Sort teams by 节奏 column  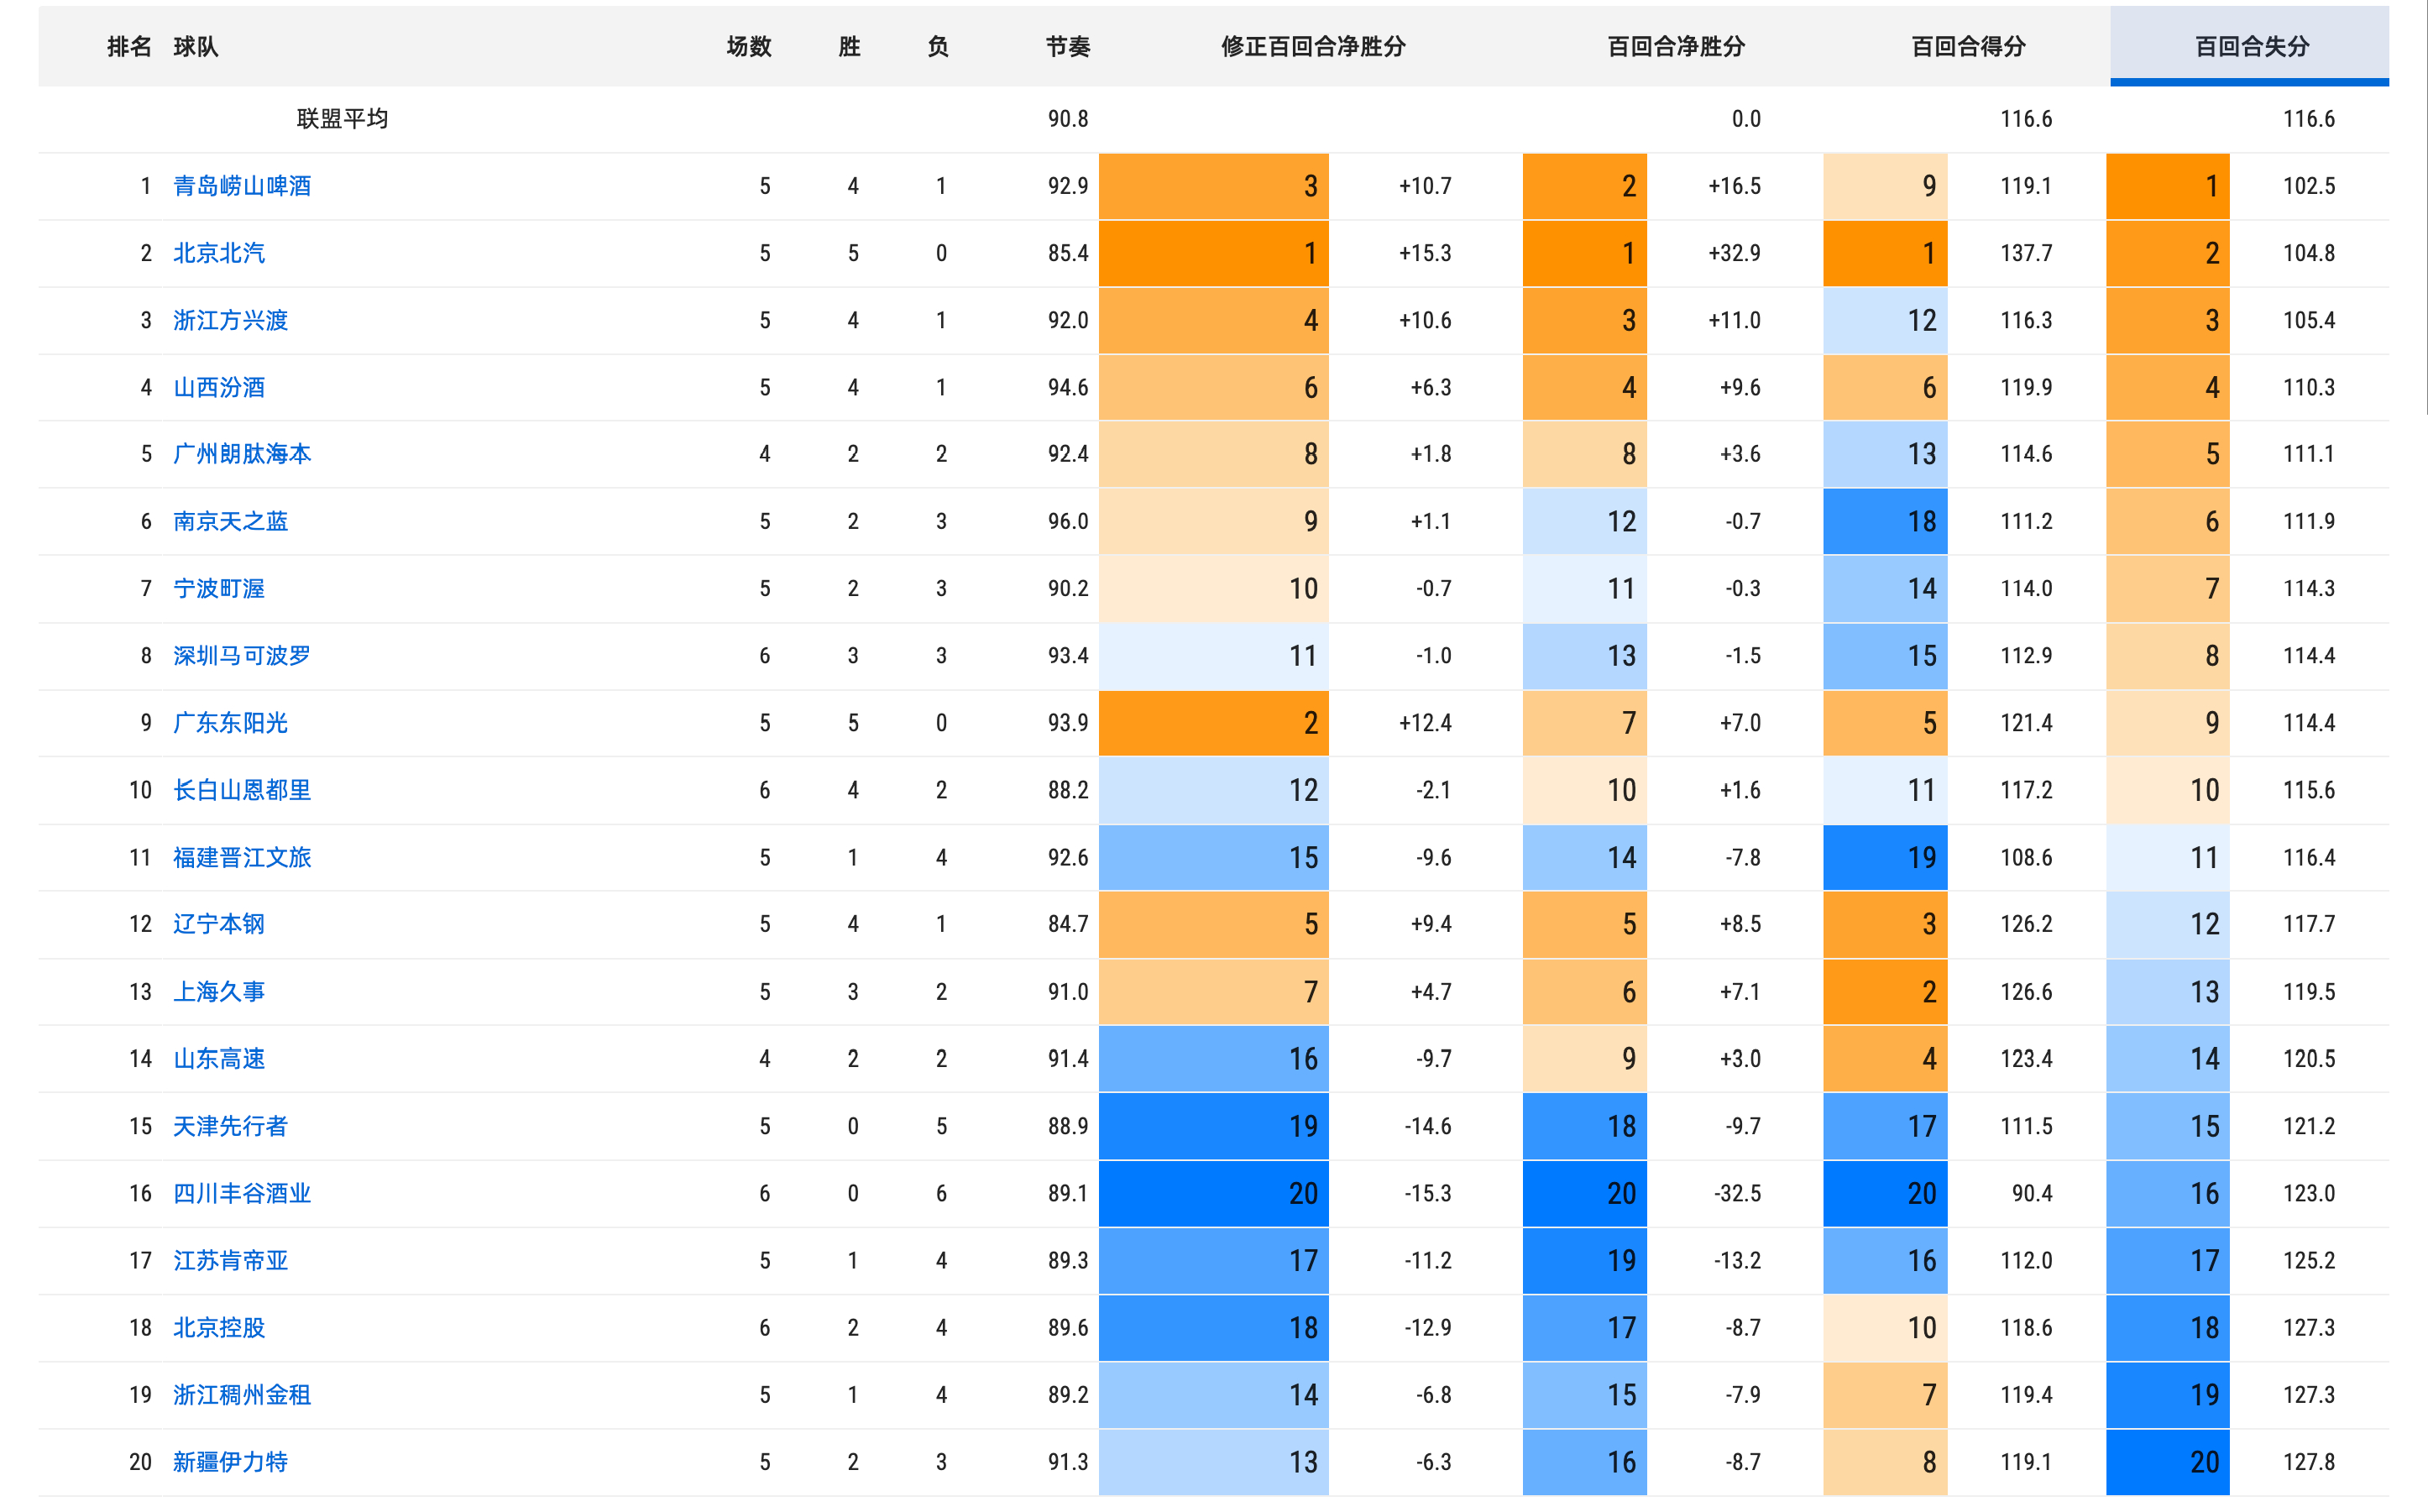1067,46
